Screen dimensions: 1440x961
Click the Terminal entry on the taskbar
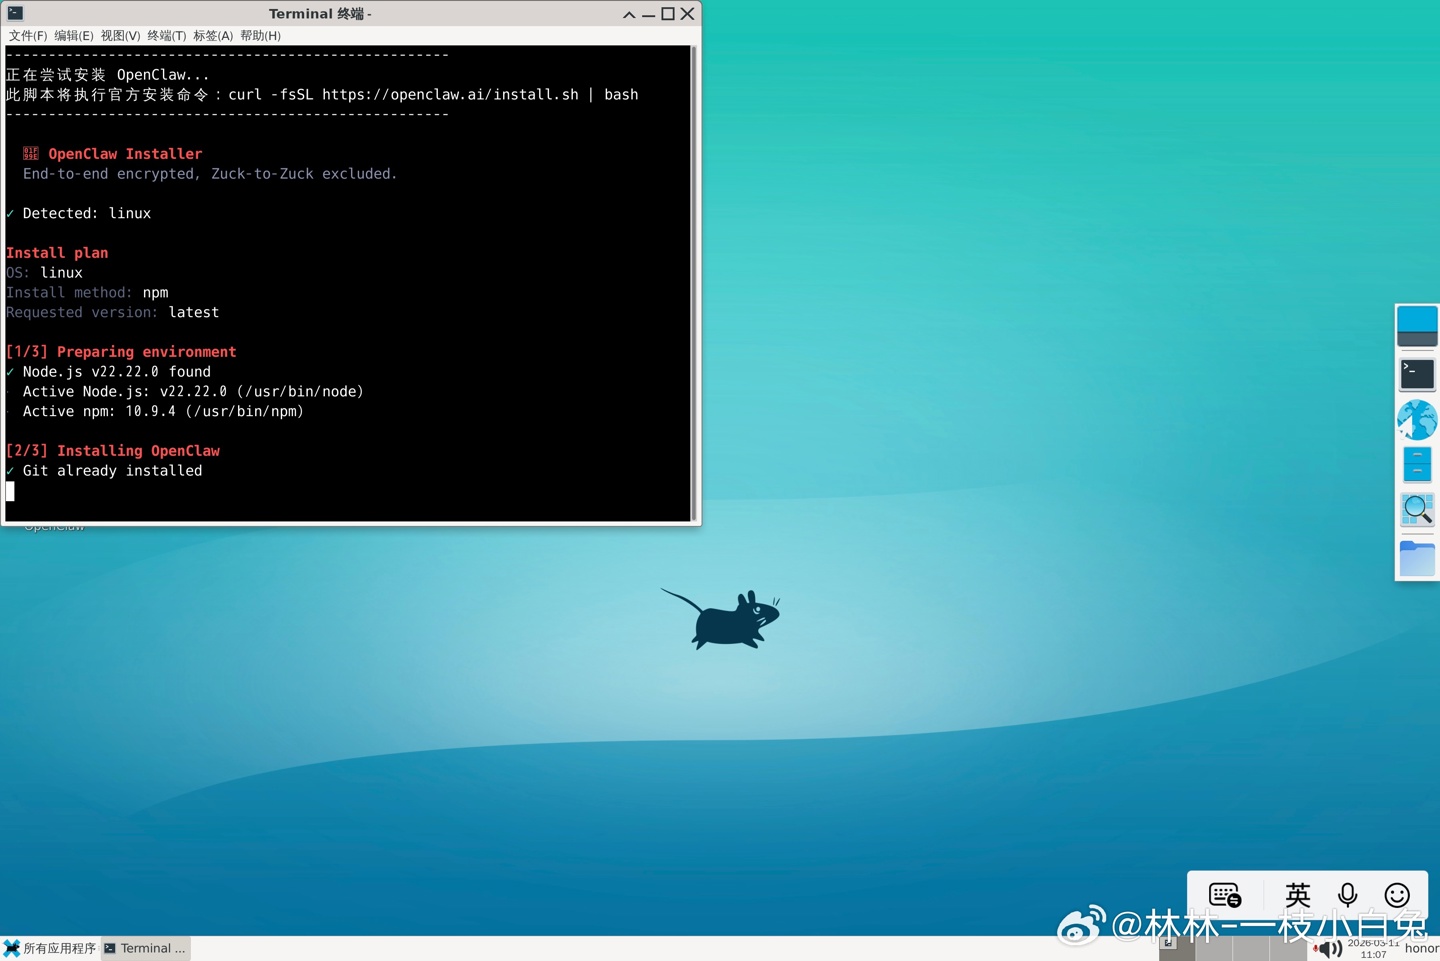click(145, 948)
